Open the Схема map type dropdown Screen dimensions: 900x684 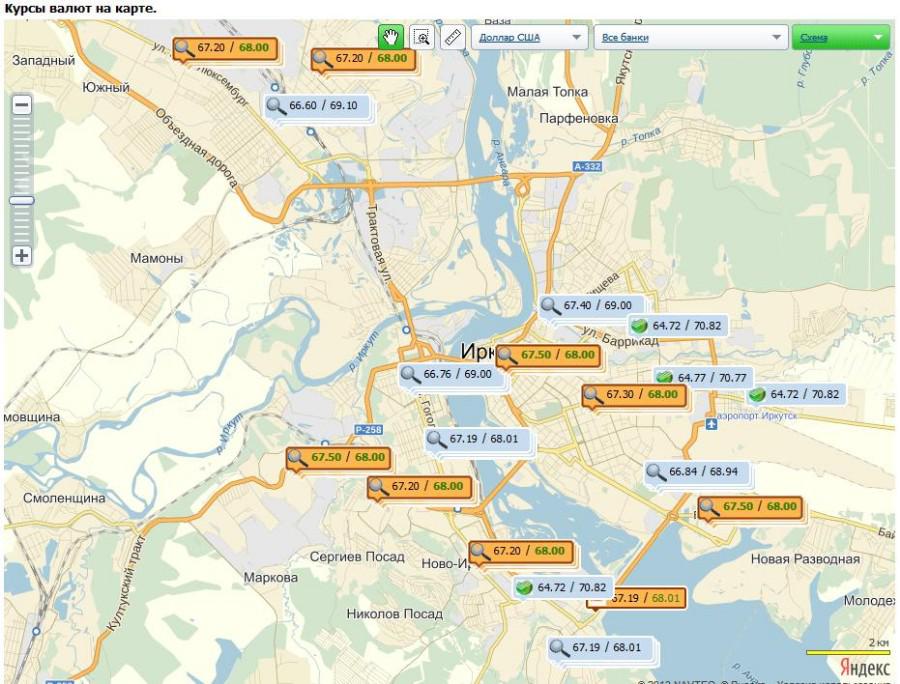tap(840, 37)
